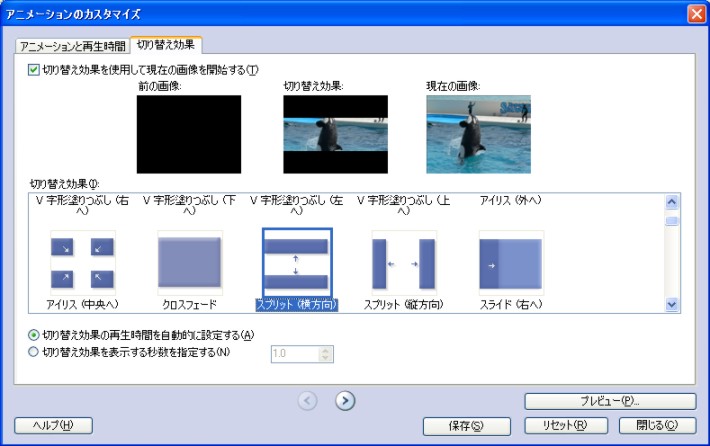
Task: Increase seconds with spinner up arrow
Action: coord(325,350)
